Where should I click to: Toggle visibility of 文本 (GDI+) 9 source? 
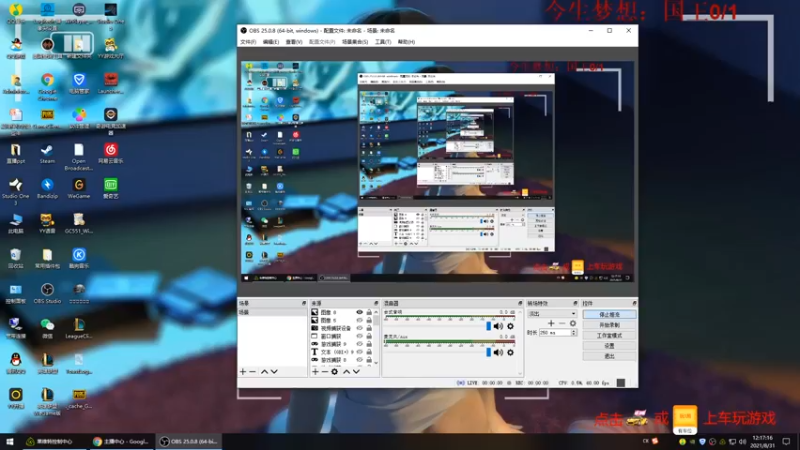[359, 352]
